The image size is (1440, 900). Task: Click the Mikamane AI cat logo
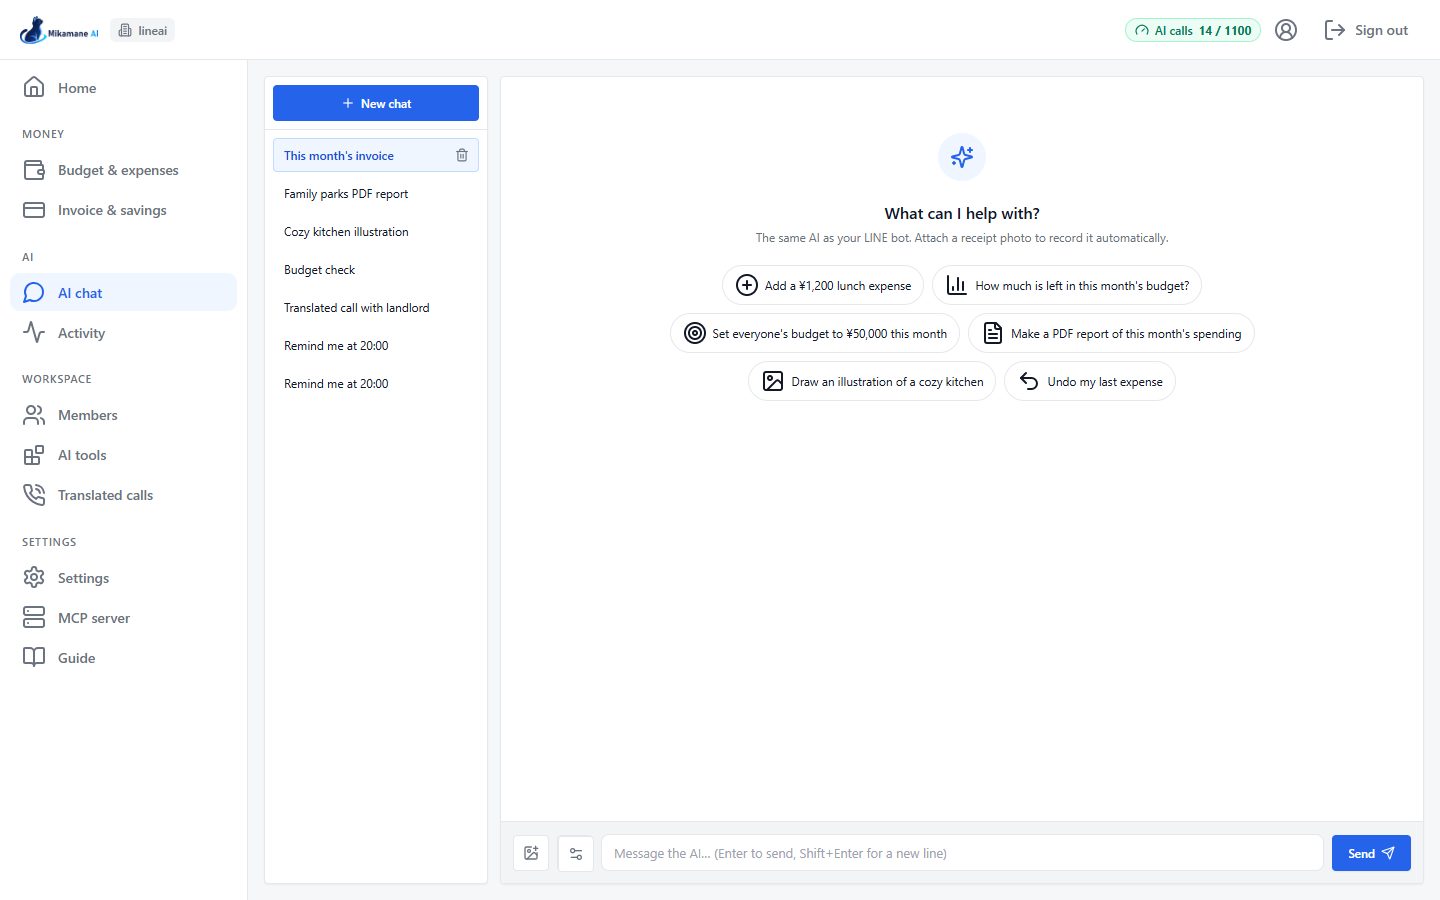pyautogui.click(x=59, y=30)
